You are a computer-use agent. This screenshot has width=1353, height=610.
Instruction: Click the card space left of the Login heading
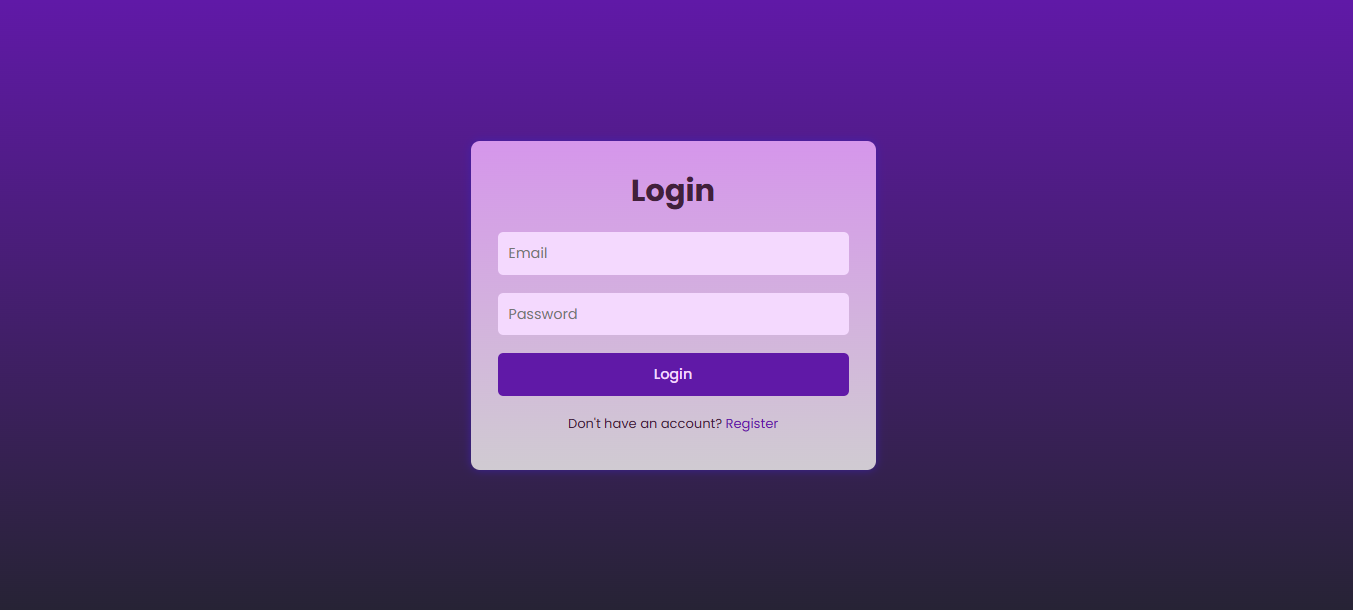click(x=550, y=191)
